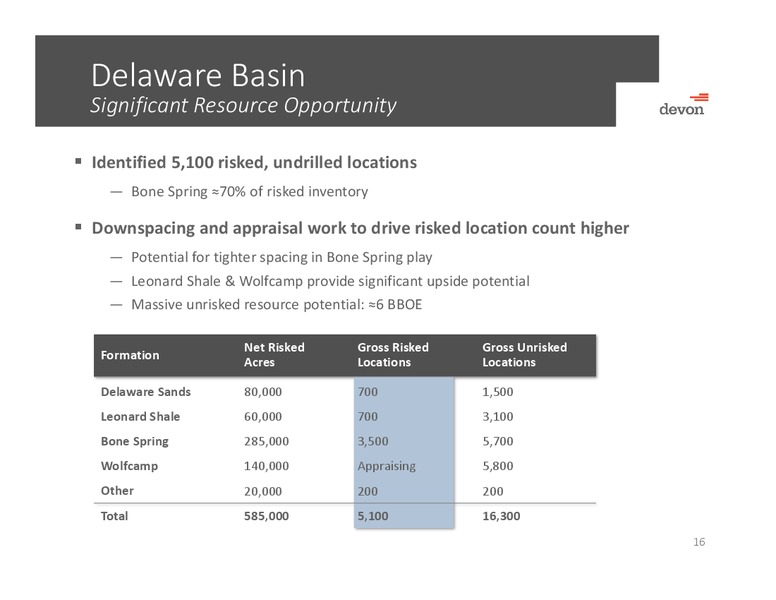The image size is (776, 600).
Task: Click the 585,000 total acres cell
Action: click(x=266, y=516)
